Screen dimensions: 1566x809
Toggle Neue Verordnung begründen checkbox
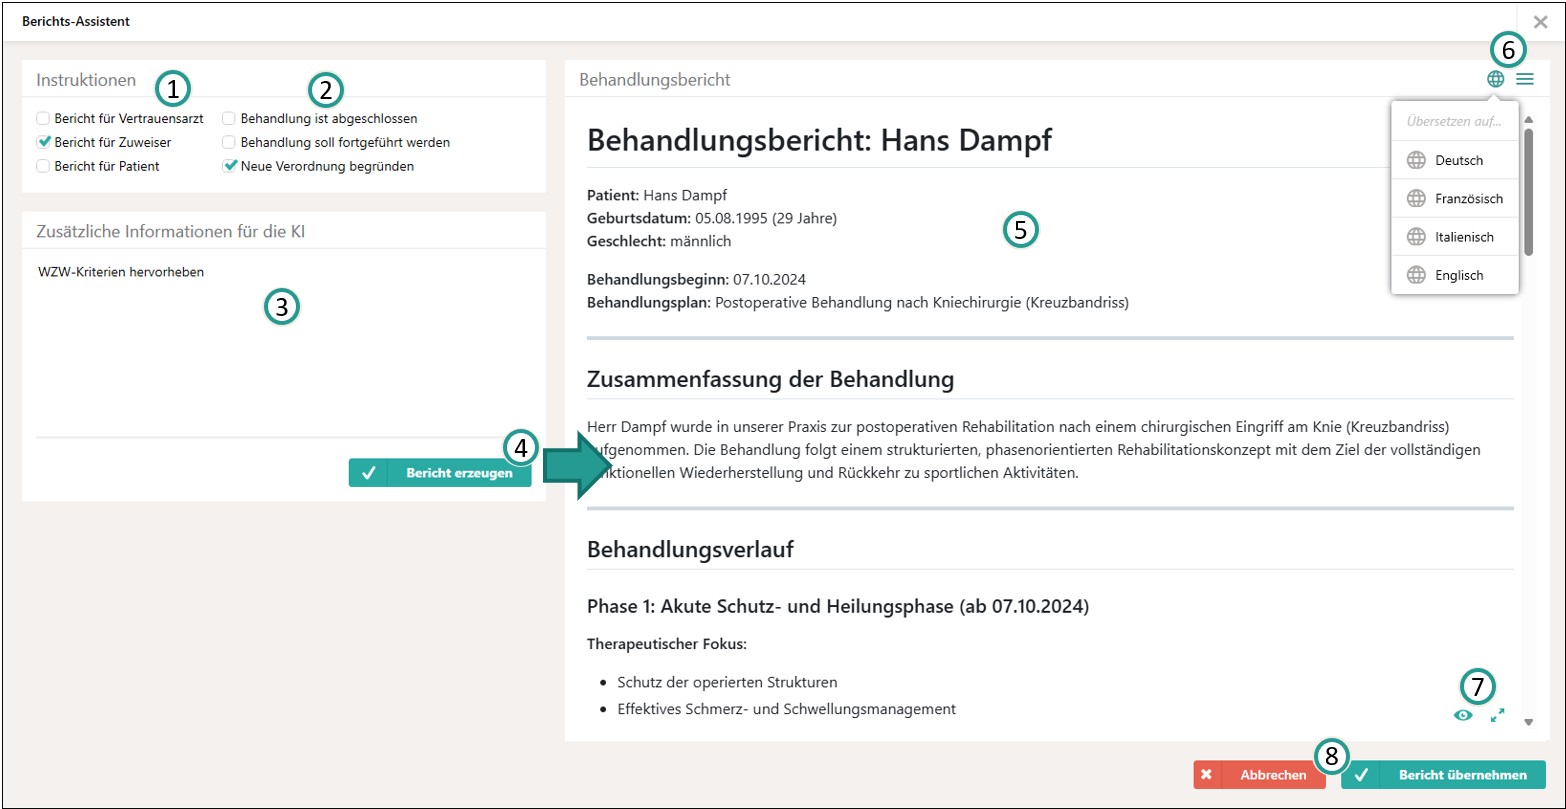pyautogui.click(x=229, y=166)
